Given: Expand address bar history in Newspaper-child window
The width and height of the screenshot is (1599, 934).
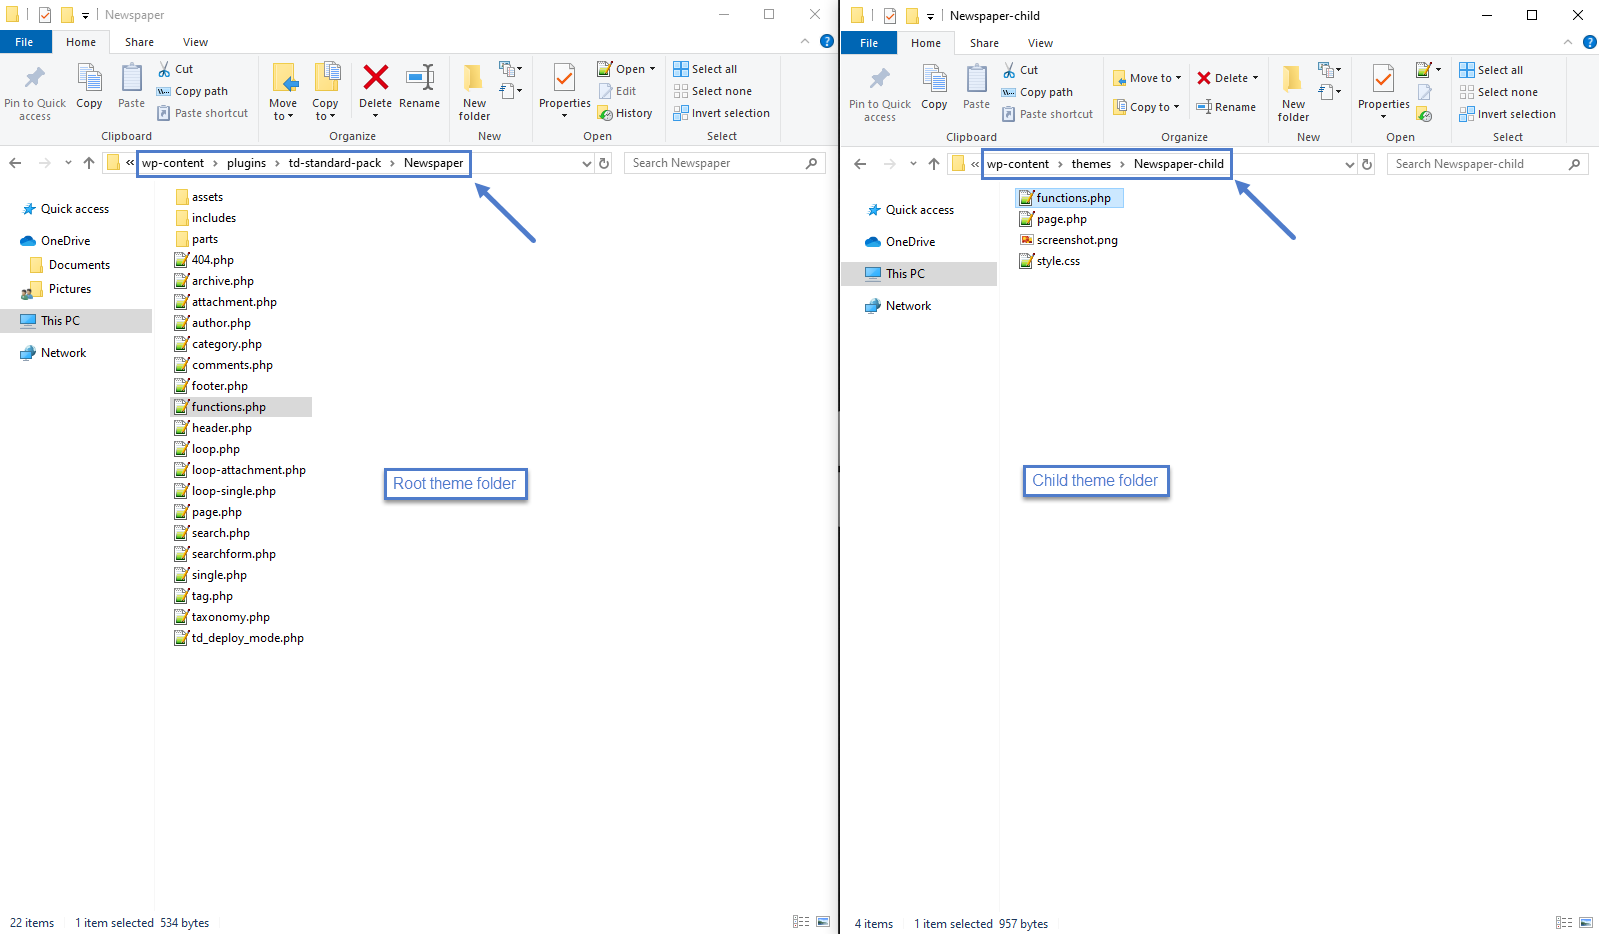Looking at the screenshot, I should (1349, 164).
